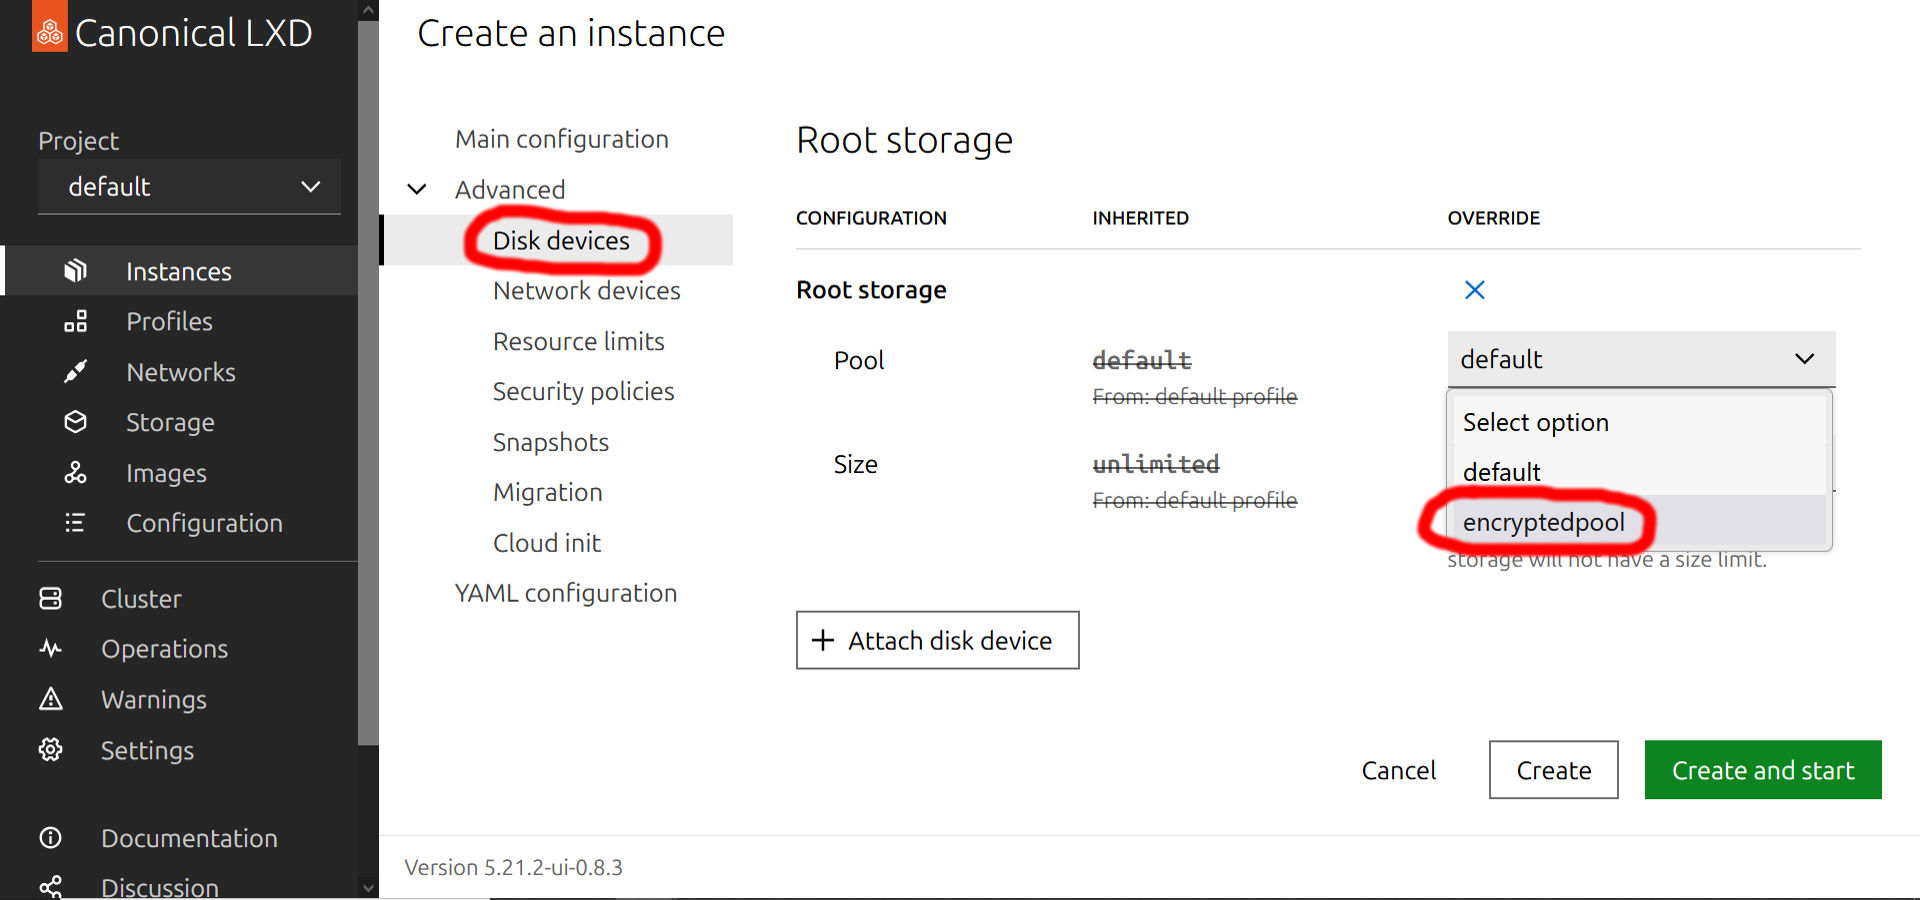Click the Canonical LXD title text
Image resolution: width=1920 pixels, height=900 pixels.
click(x=194, y=33)
